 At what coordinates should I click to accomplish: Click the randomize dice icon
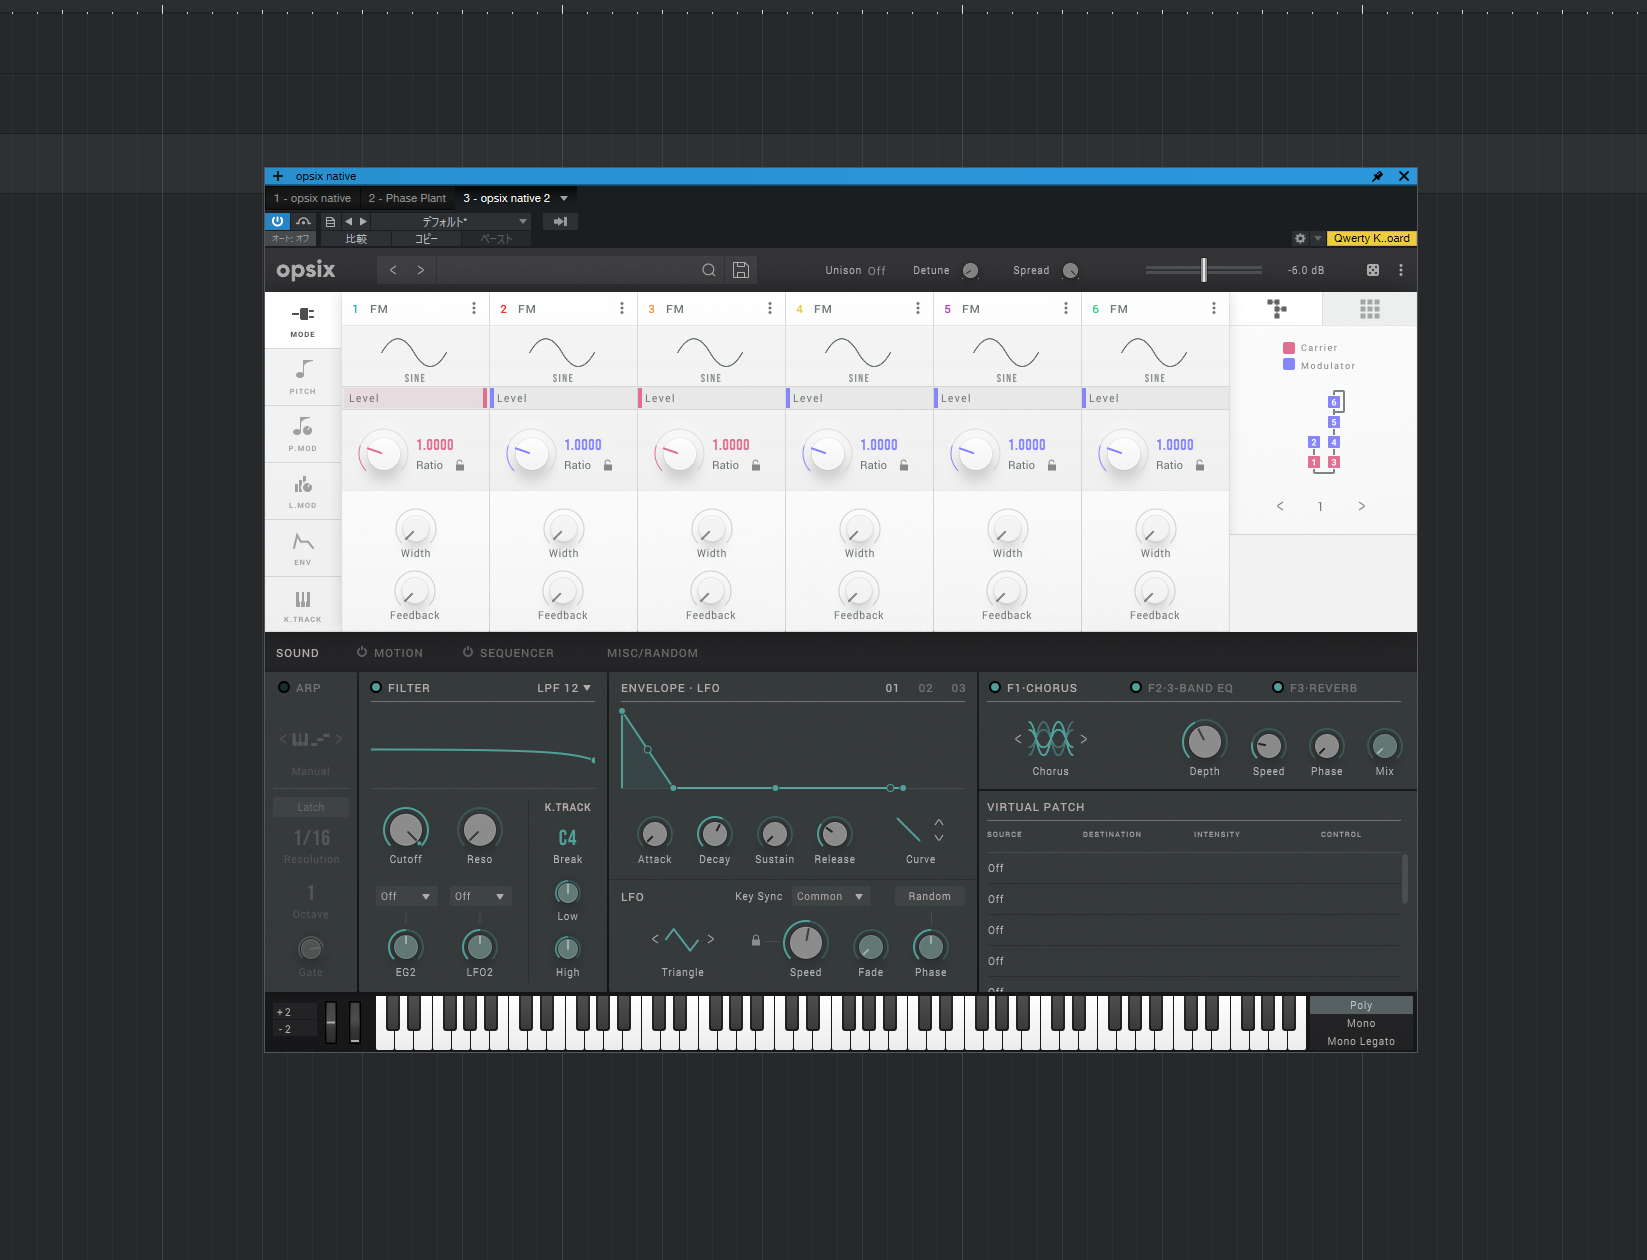[x=1373, y=270]
